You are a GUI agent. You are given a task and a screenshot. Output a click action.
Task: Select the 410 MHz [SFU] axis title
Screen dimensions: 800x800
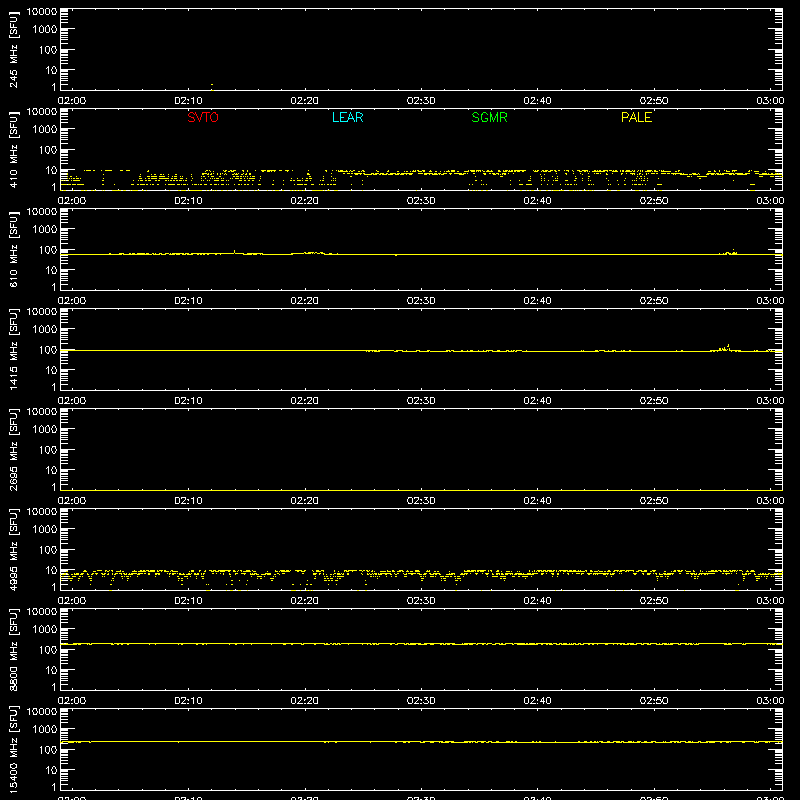13,149
